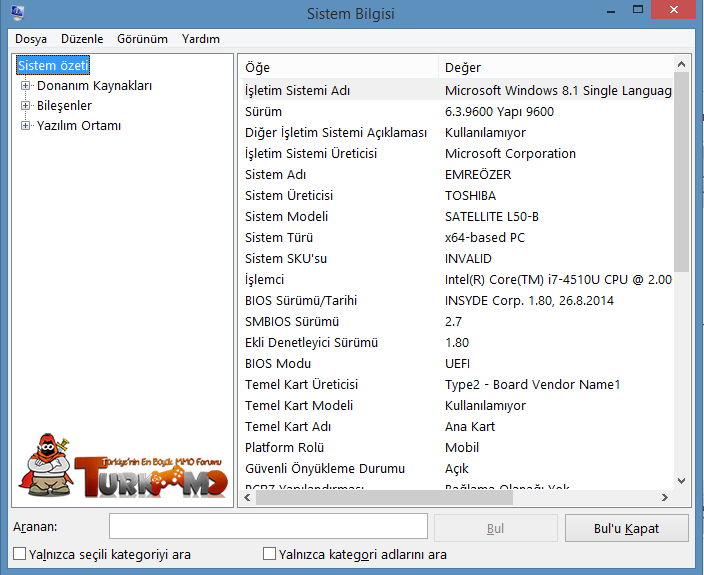Image resolution: width=704 pixels, height=575 pixels.
Task: Click the value UEFI
Action: tap(457, 364)
